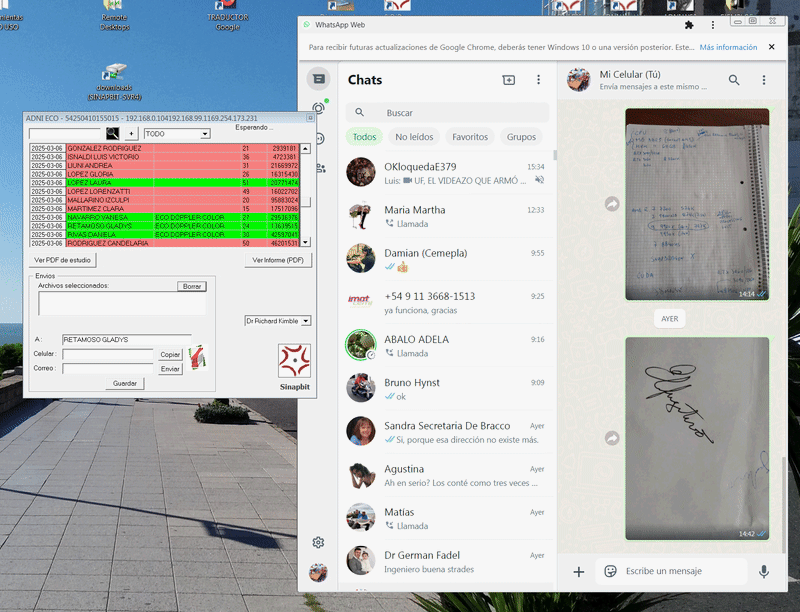800x612 pixels.
Task: Follow the Más información link
Action: coord(728,47)
